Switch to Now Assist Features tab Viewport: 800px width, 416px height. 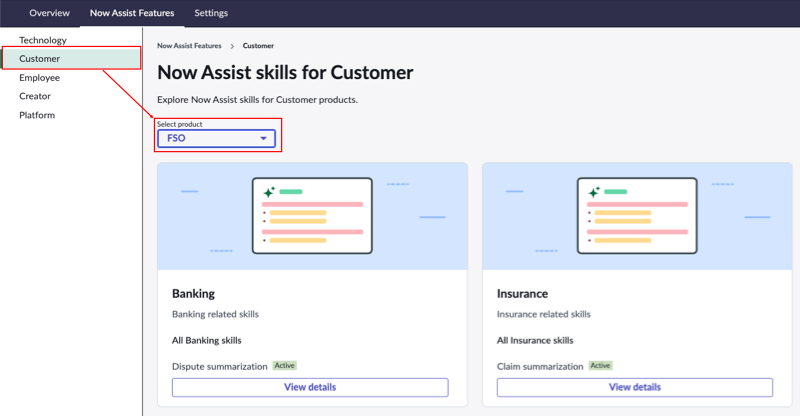[x=132, y=13]
